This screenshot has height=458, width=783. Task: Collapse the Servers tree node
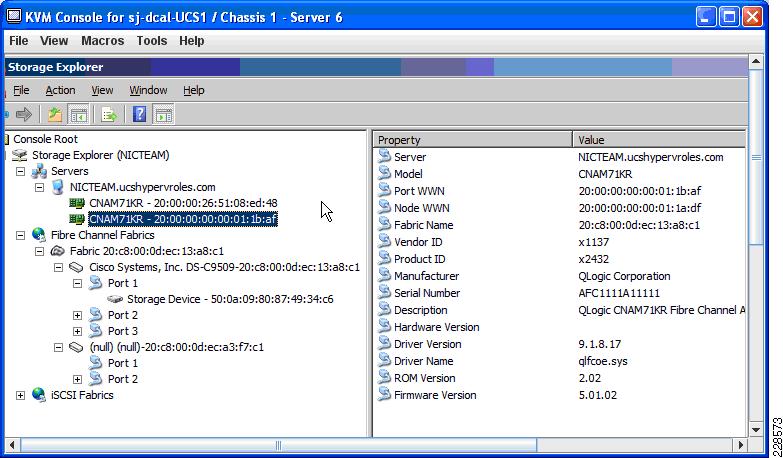(x=20, y=171)
